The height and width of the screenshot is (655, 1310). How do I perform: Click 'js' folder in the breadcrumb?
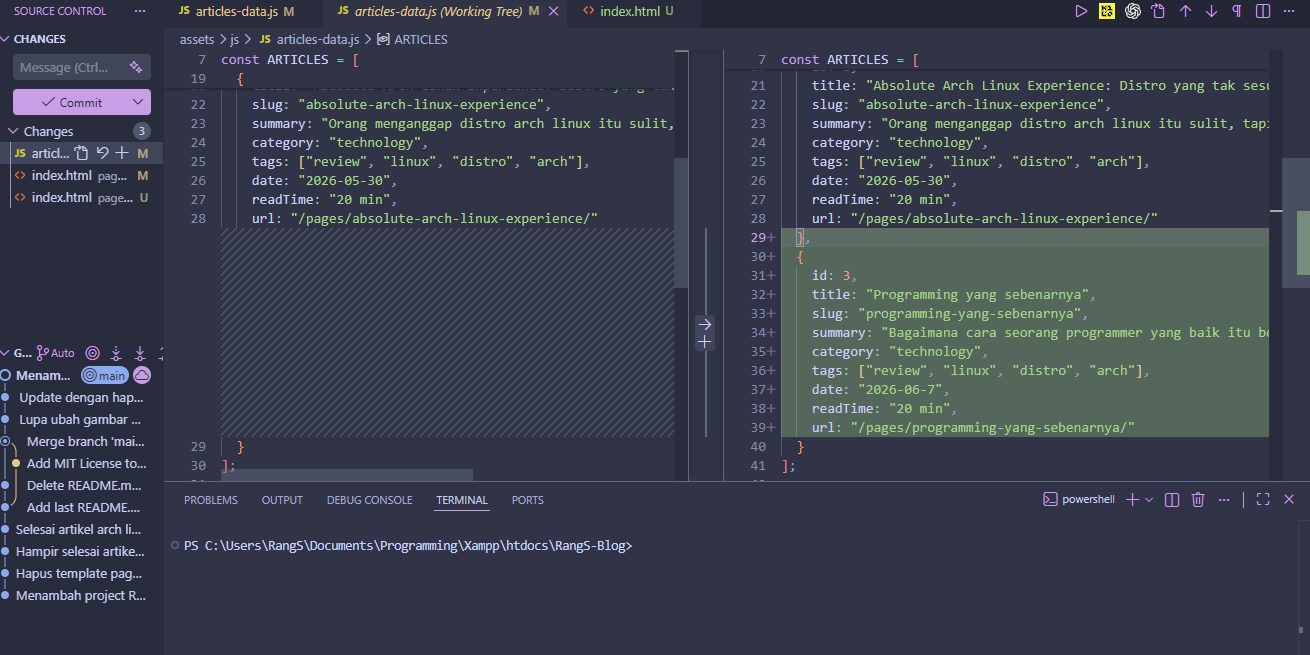pos(235,40)
